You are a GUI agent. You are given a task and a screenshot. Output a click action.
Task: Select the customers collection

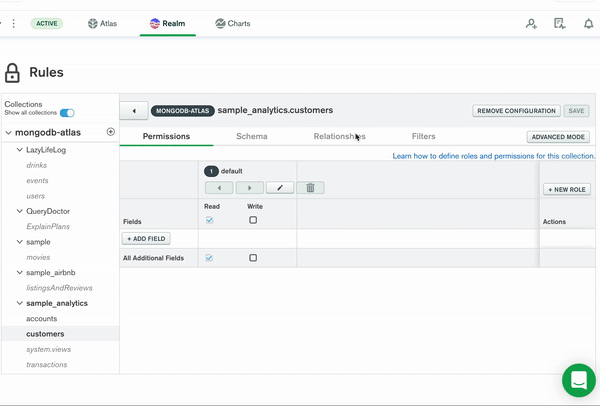(60, 334)
